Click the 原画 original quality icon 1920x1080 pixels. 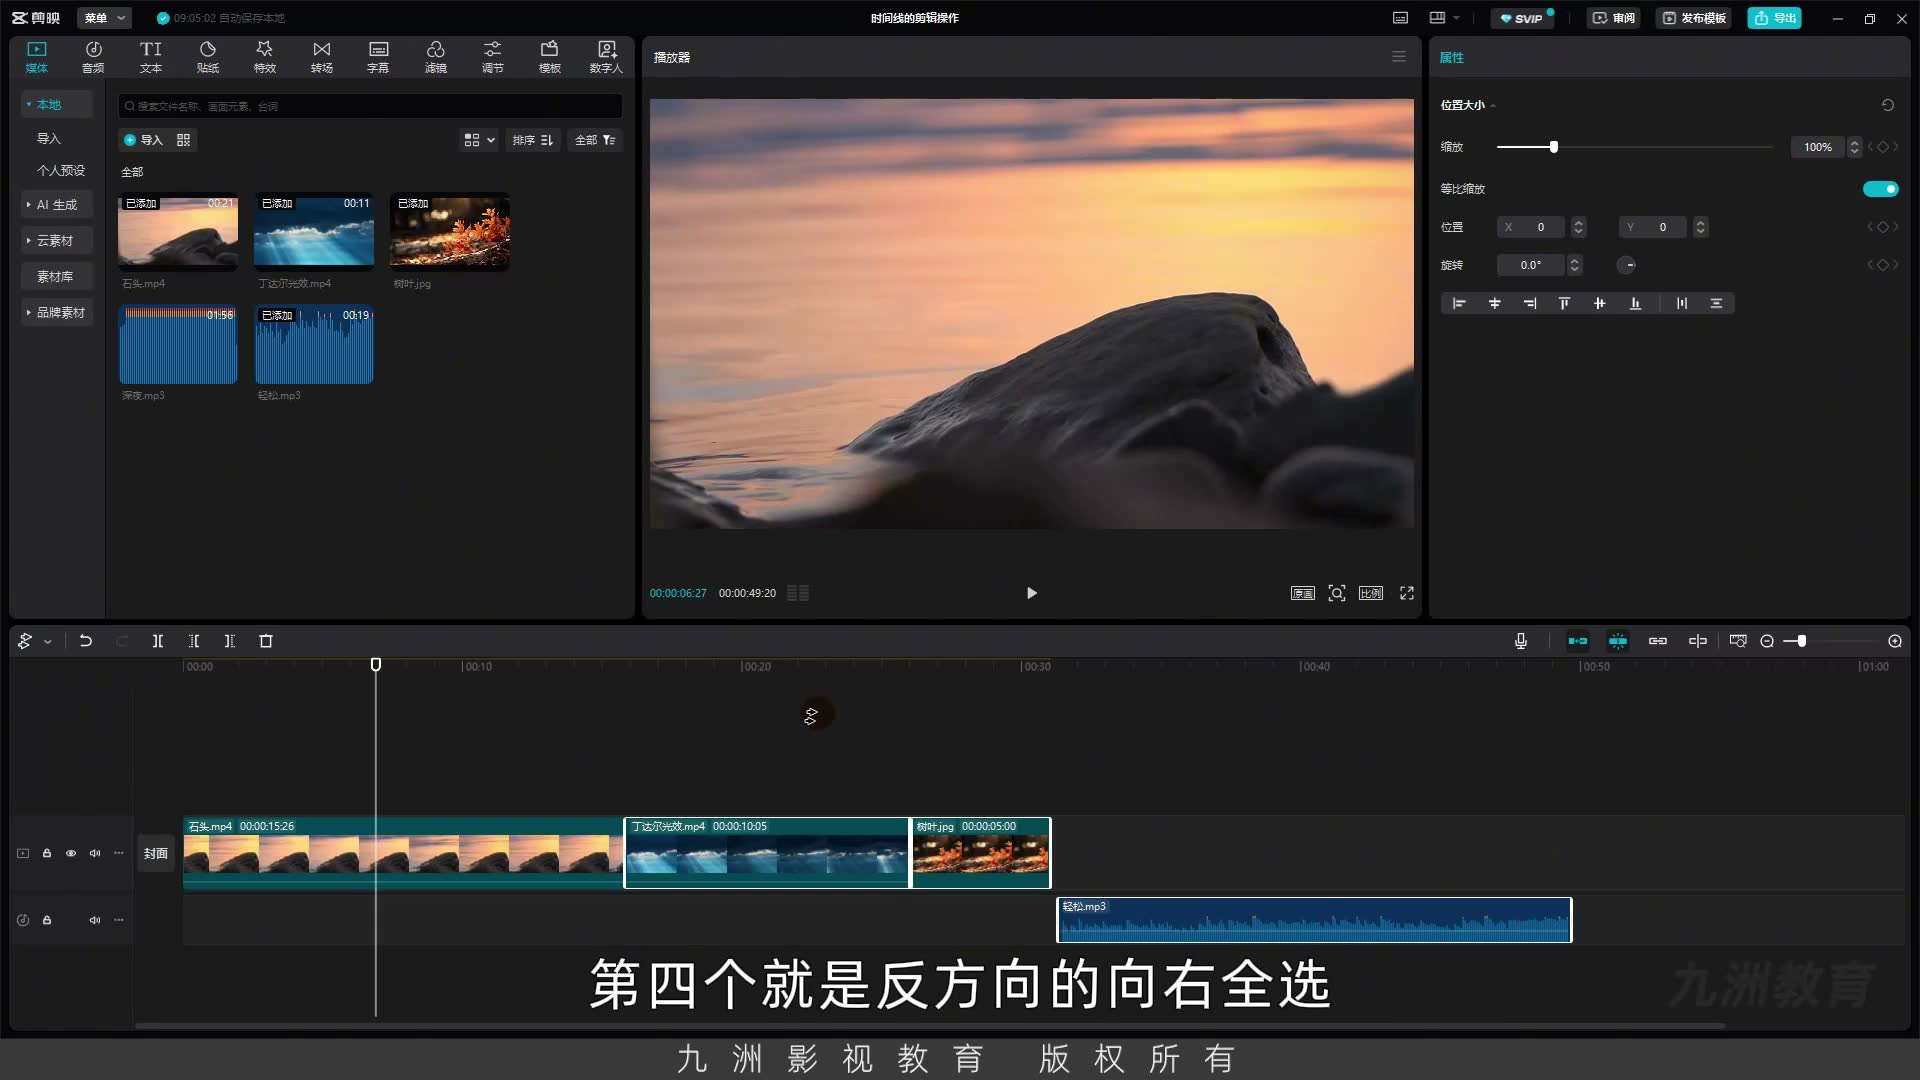point(1303,593)
